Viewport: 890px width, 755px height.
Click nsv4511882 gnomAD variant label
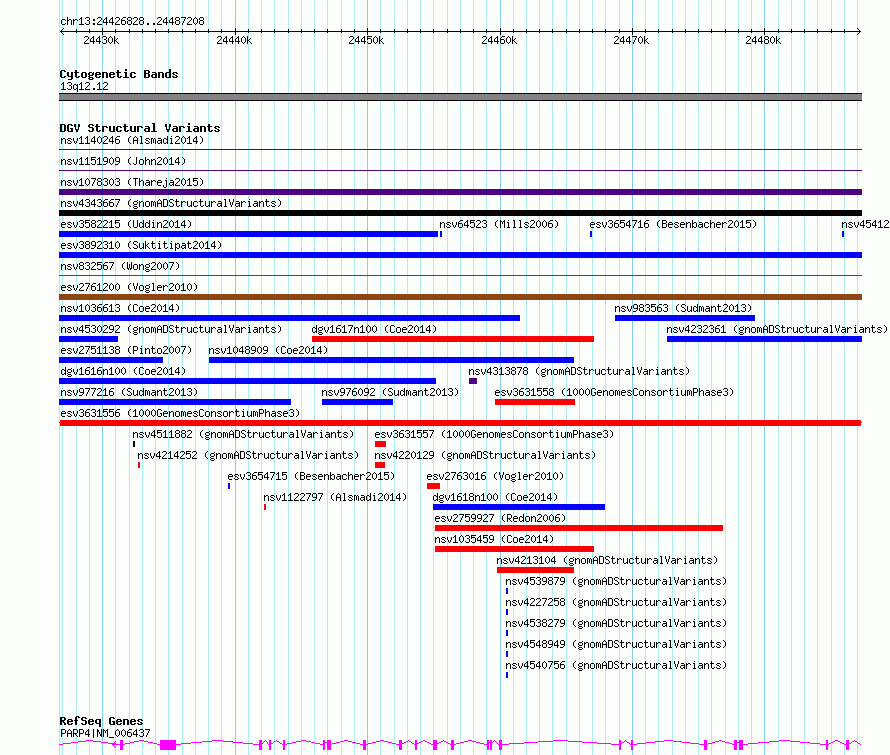(x=243, y=434)
